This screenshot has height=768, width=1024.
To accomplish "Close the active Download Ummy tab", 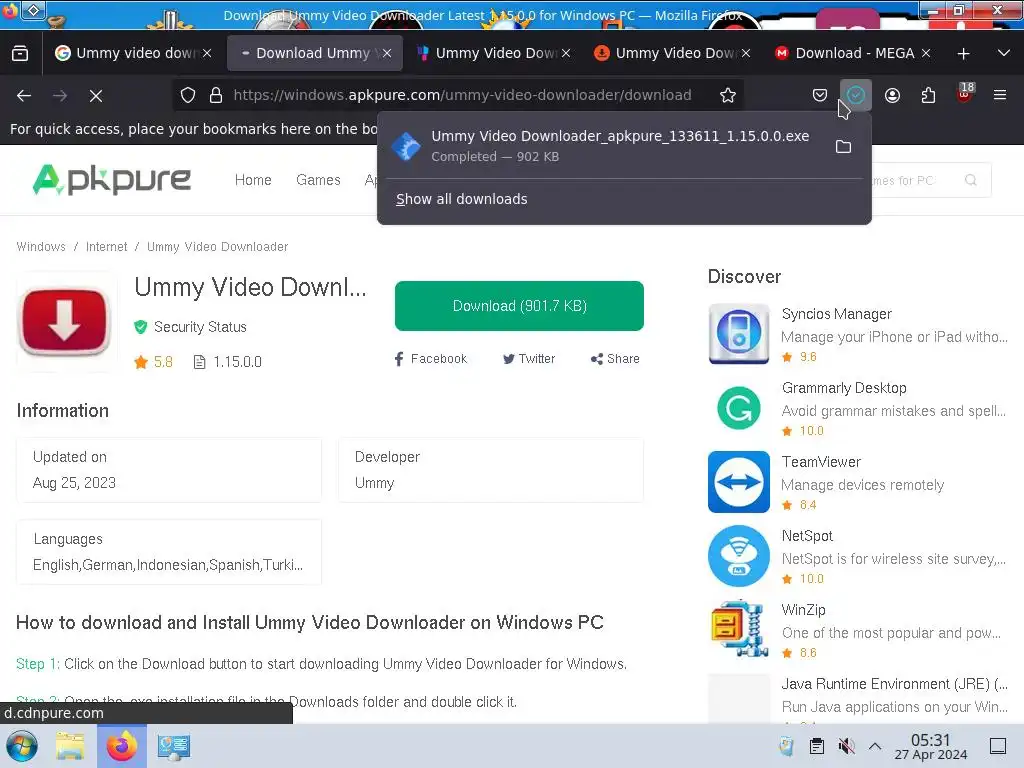I will [x=387, y=54].
